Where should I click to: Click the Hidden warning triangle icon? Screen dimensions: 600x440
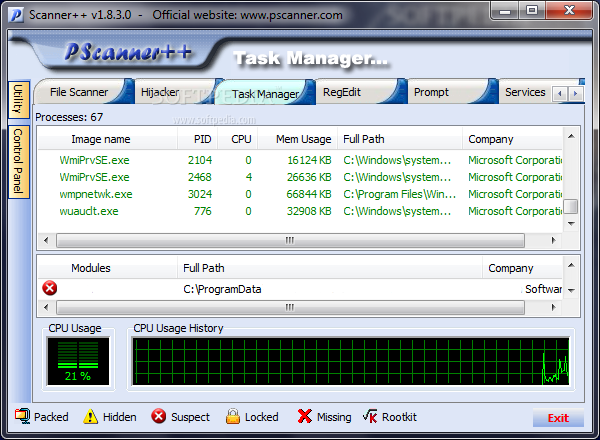point(90,416)
